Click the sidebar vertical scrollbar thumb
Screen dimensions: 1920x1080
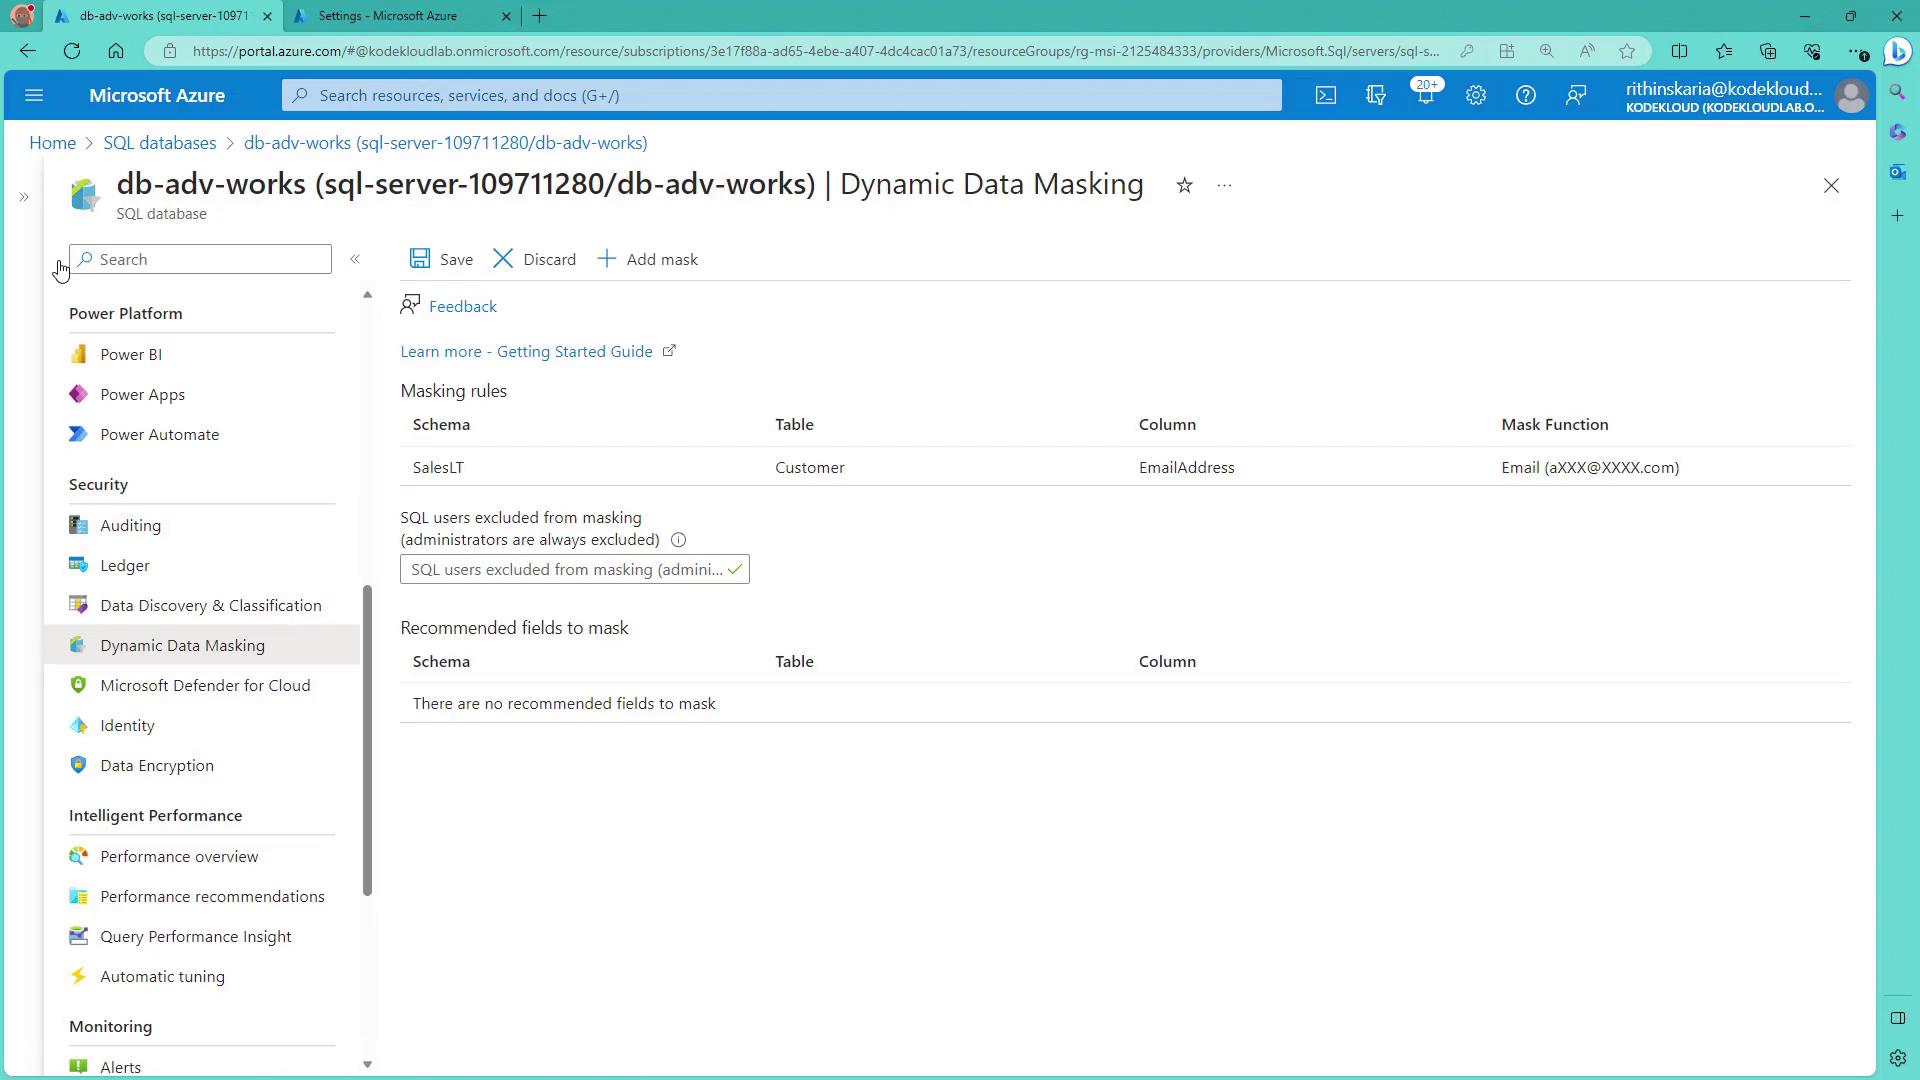tap(367, 740)
